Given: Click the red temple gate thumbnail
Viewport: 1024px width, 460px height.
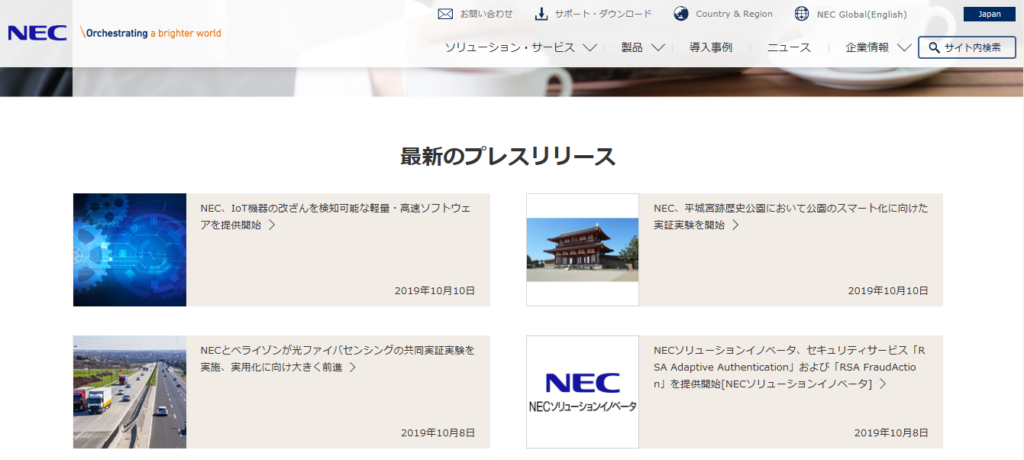Looking at the screenshot, I should click(x=583, y=250).
